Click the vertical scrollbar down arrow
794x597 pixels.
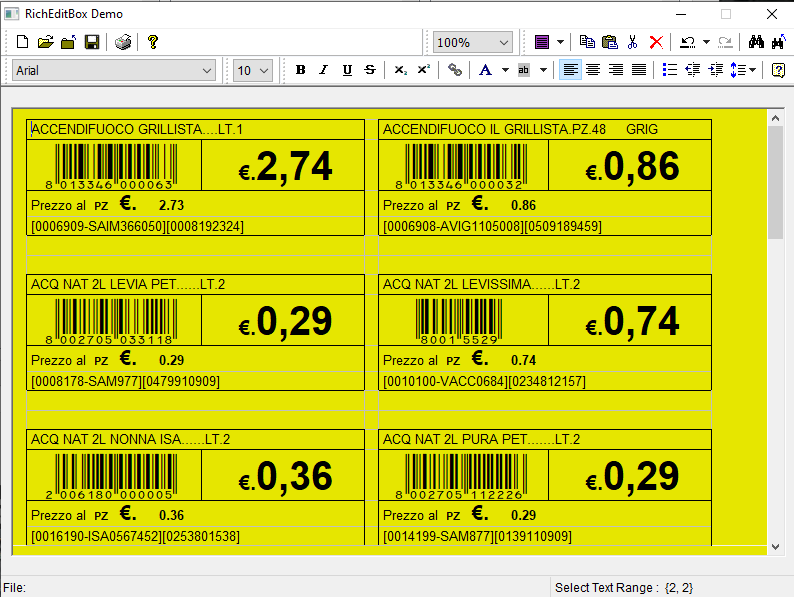(x=775, y=547)
